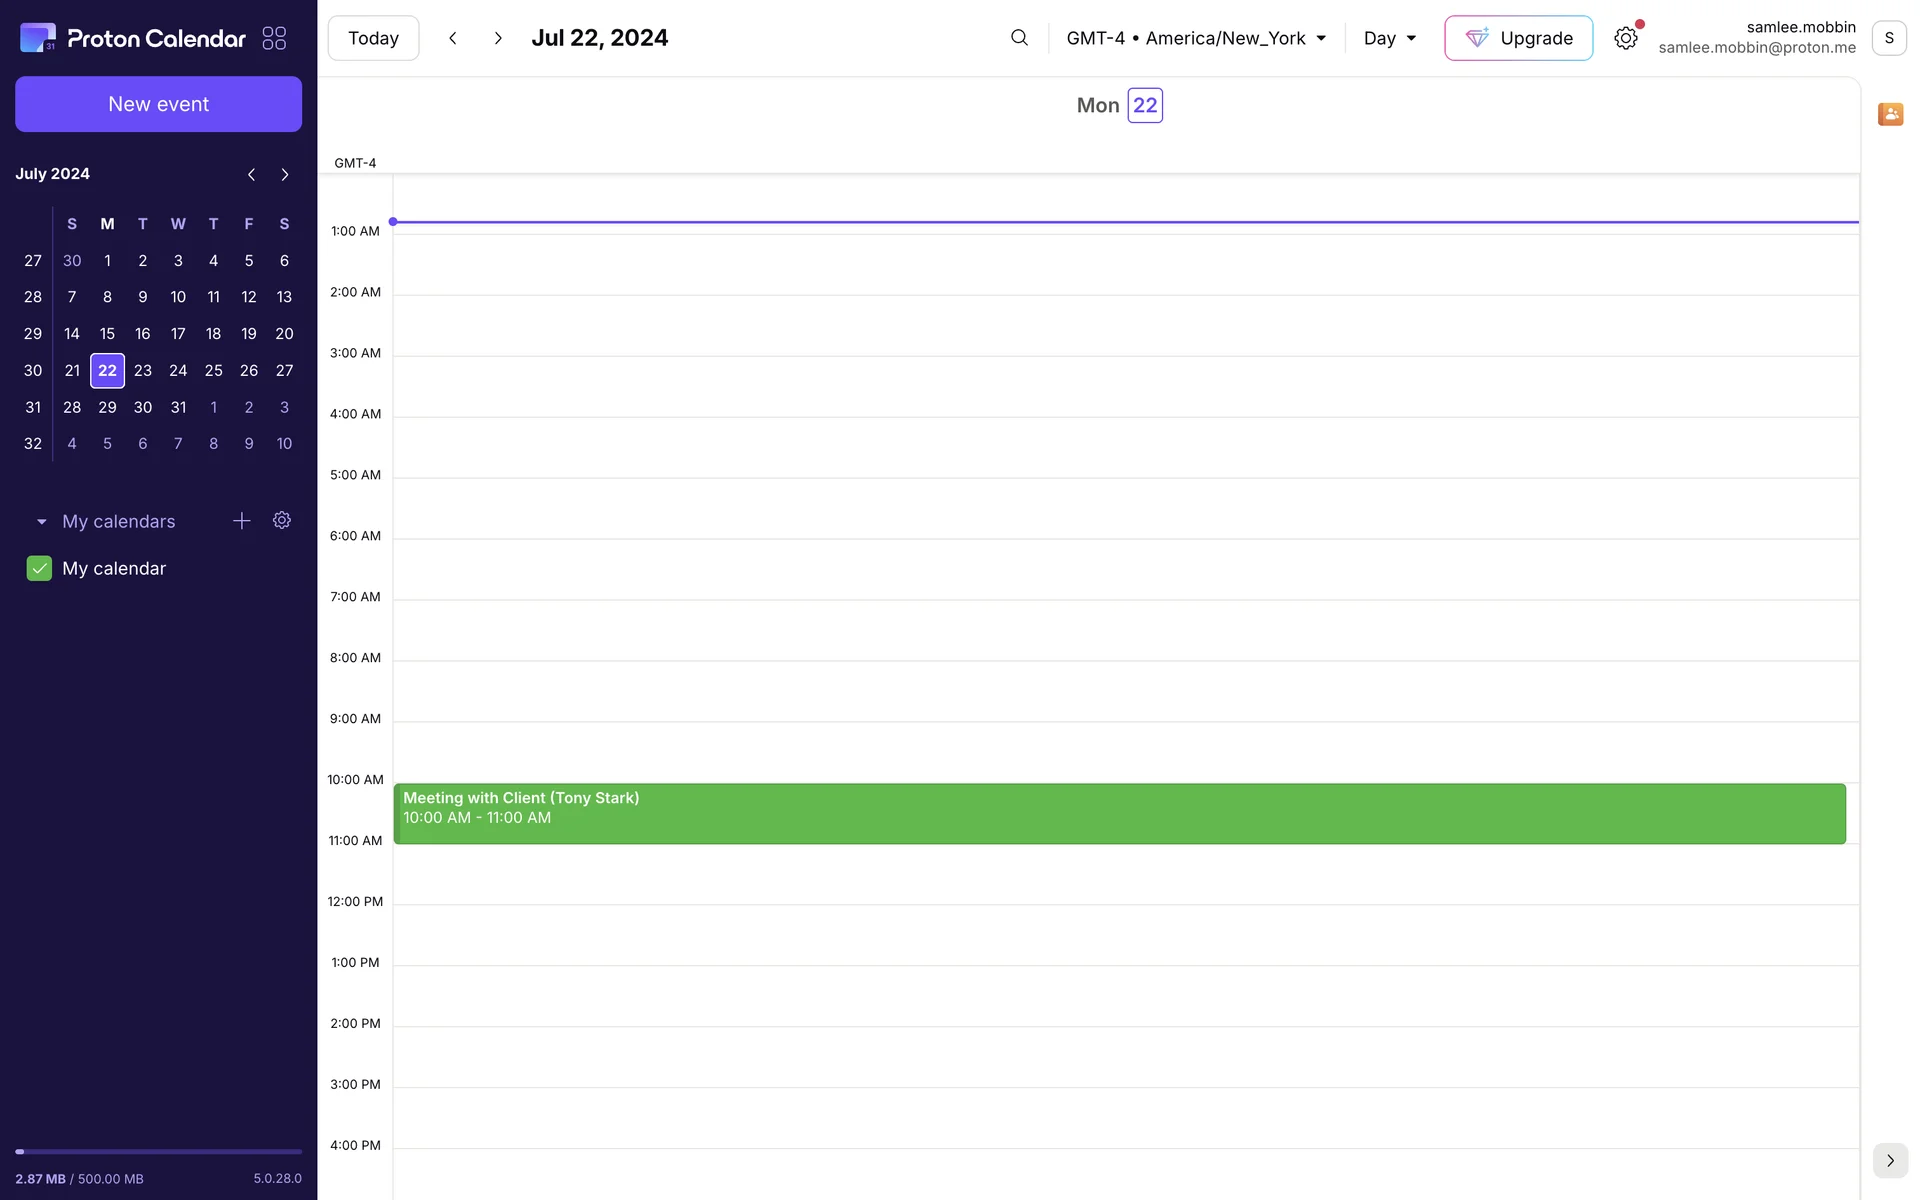Open the contacts side panel icon
The width and height of the screenshot is (1920, 1200).
1890,114
